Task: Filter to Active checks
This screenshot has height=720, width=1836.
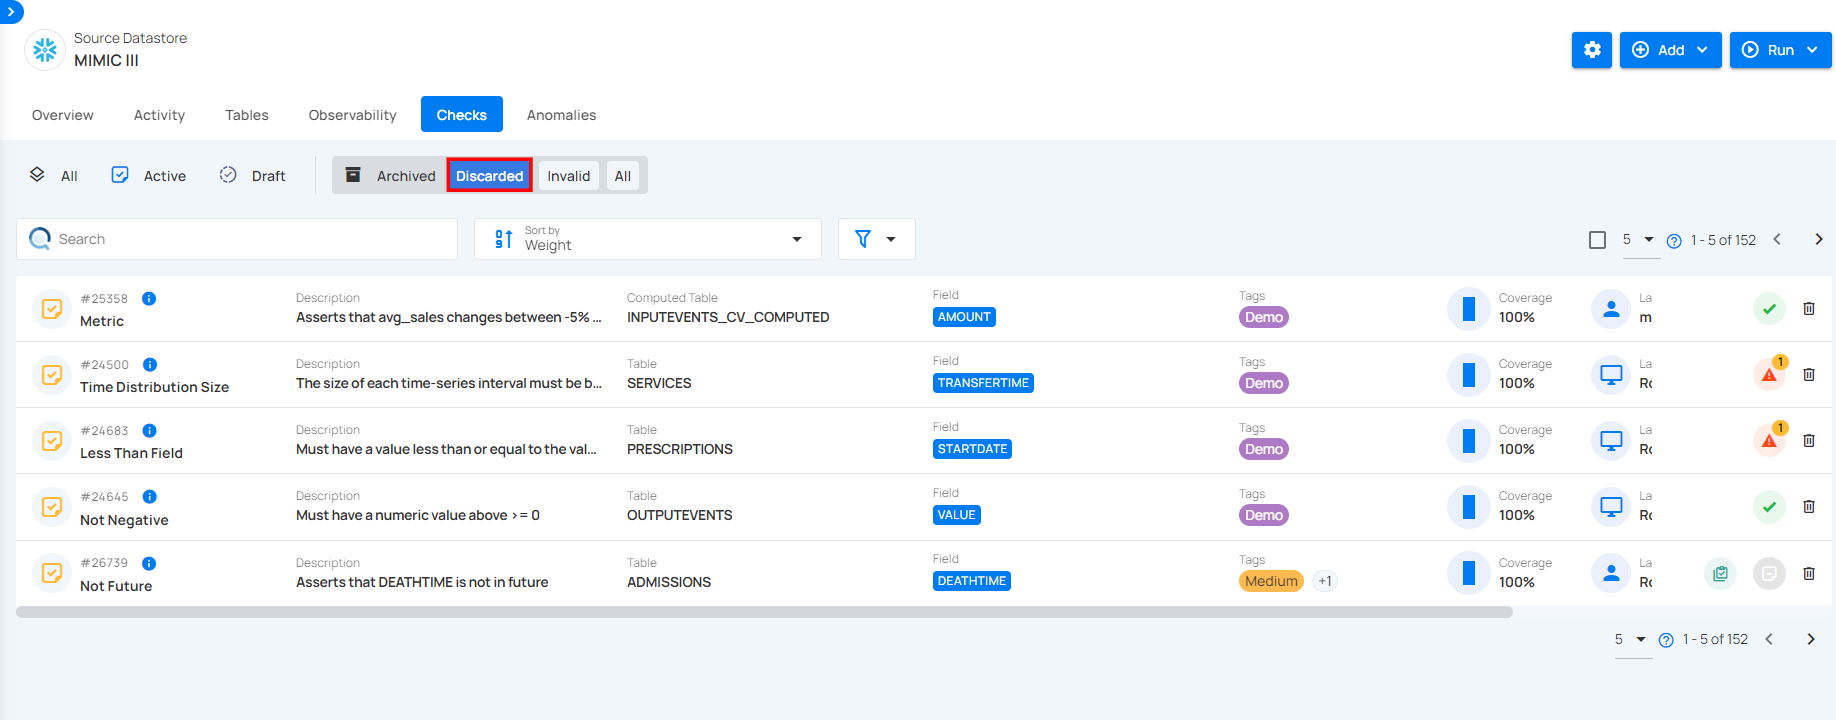Action: 148,176
